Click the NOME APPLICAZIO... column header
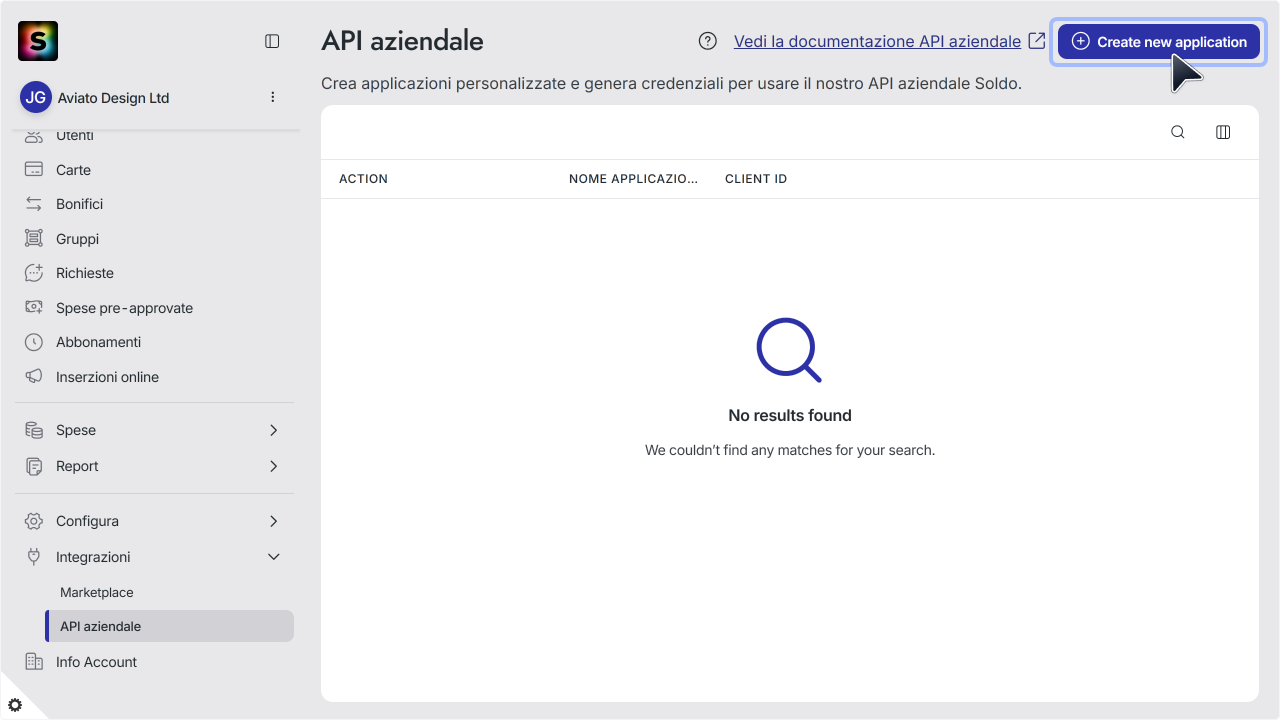 coord(633,179)
